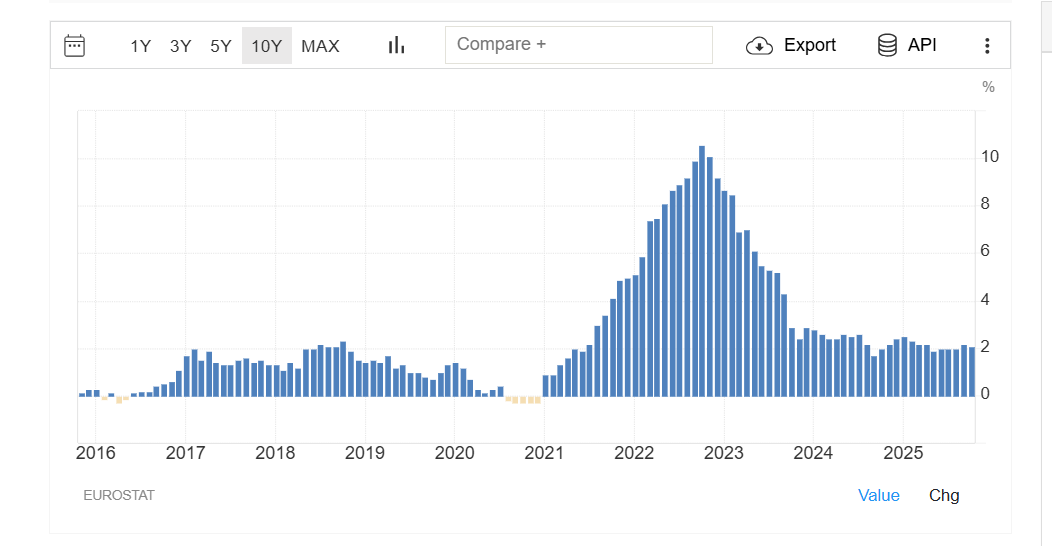The image size is (1052, 546).
Task: Select the 1Y time range
Action: (x=140, y=46)
